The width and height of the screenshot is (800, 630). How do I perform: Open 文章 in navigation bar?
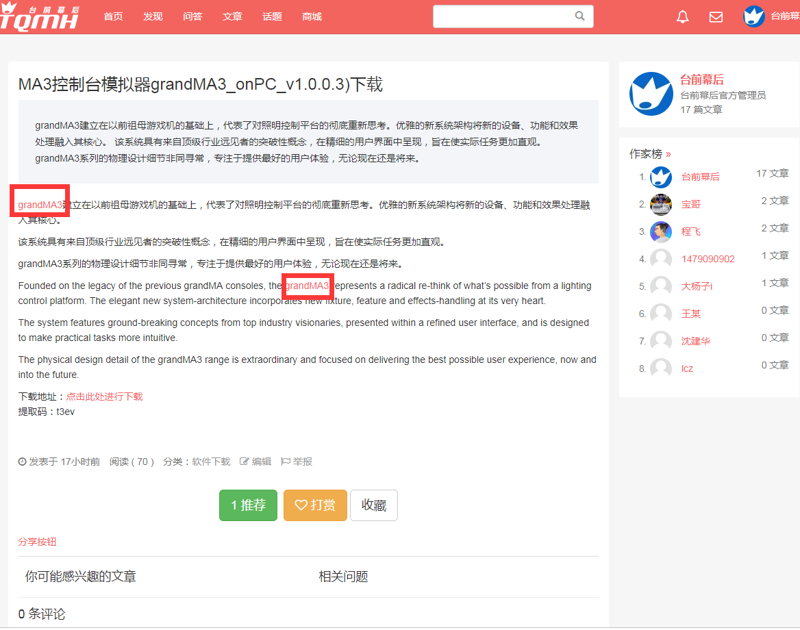[232, 17]
